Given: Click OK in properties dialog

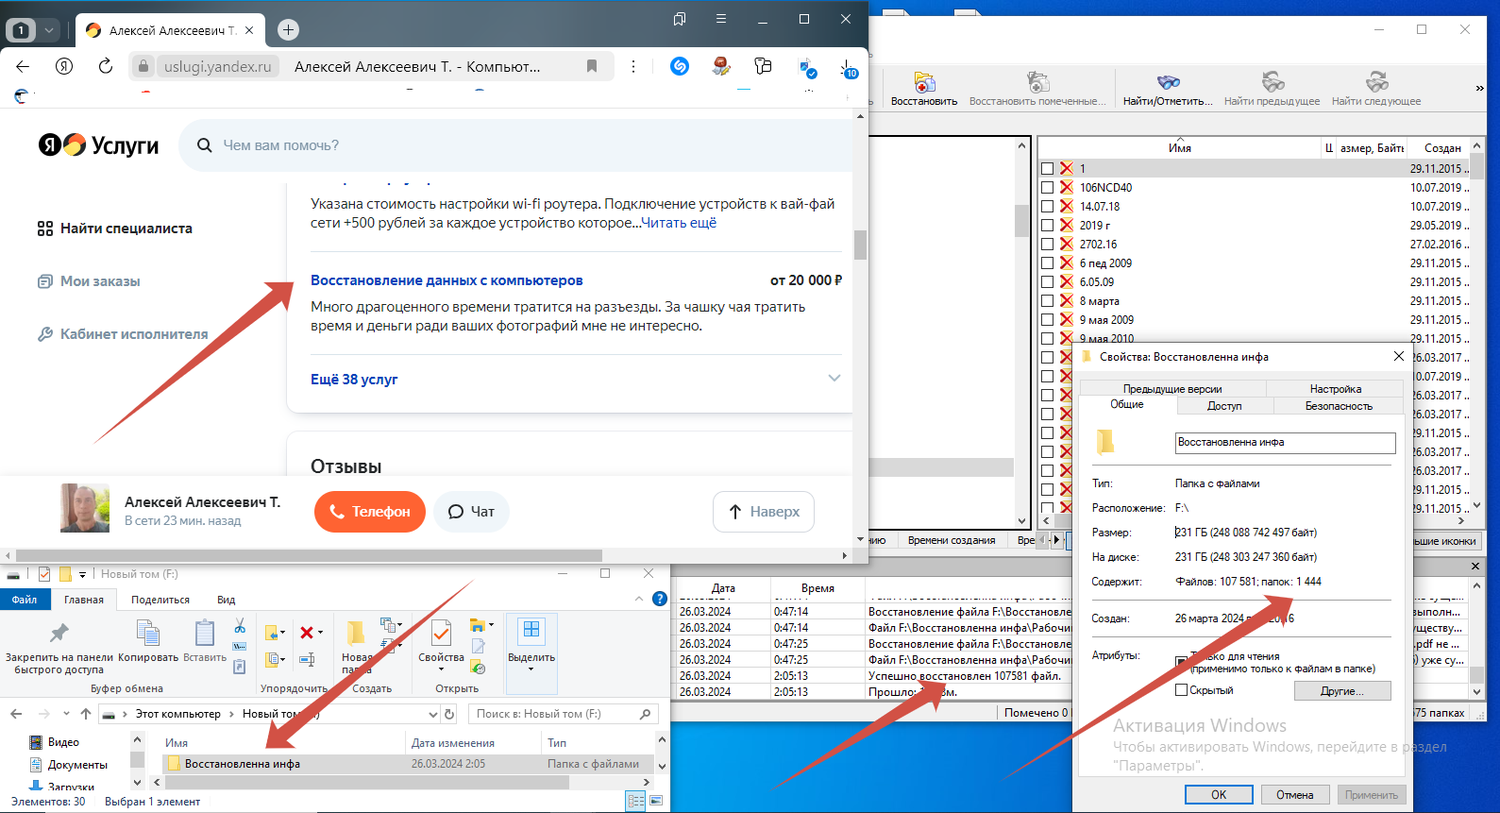Looking at the screenshot, I should (1219, 795).
